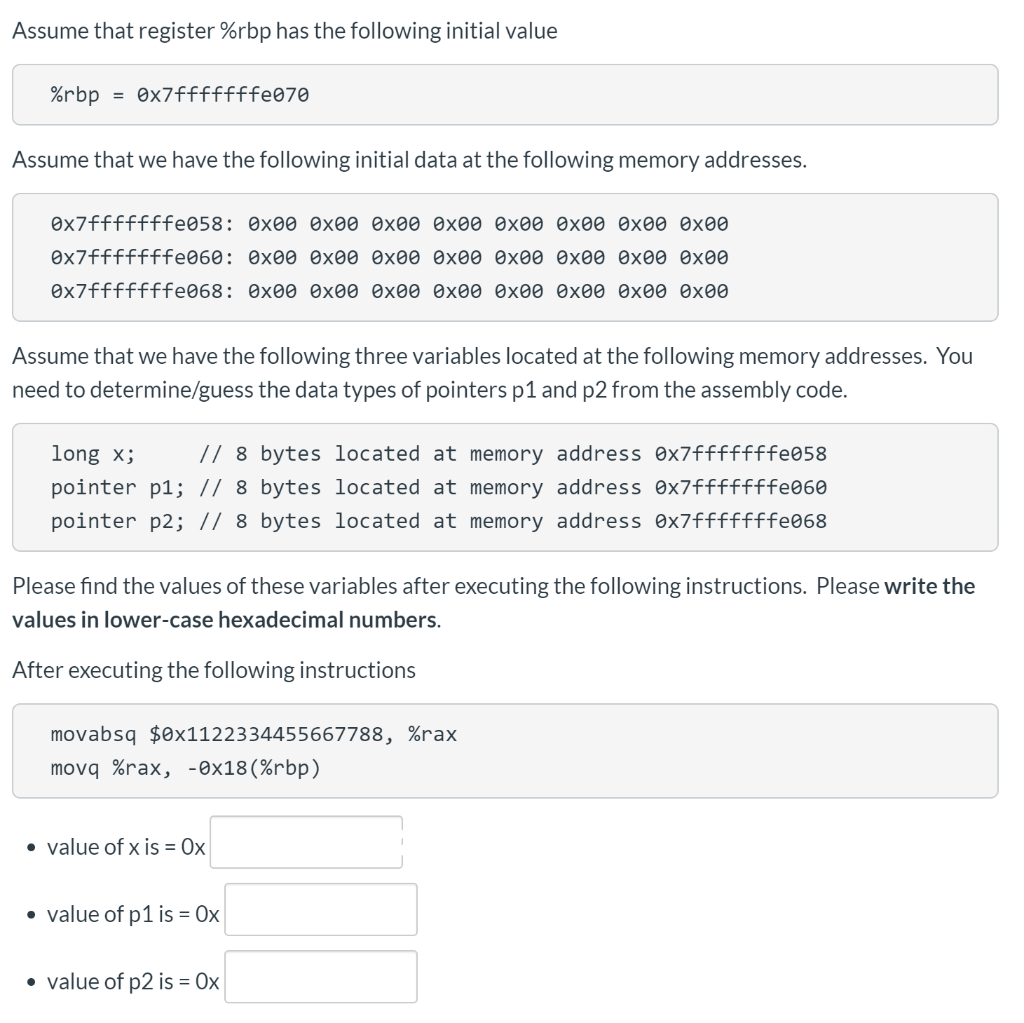Select the address 0x7fffffffe058 line
Viewport: 1024px width, 1023px height.
[388, 224]
